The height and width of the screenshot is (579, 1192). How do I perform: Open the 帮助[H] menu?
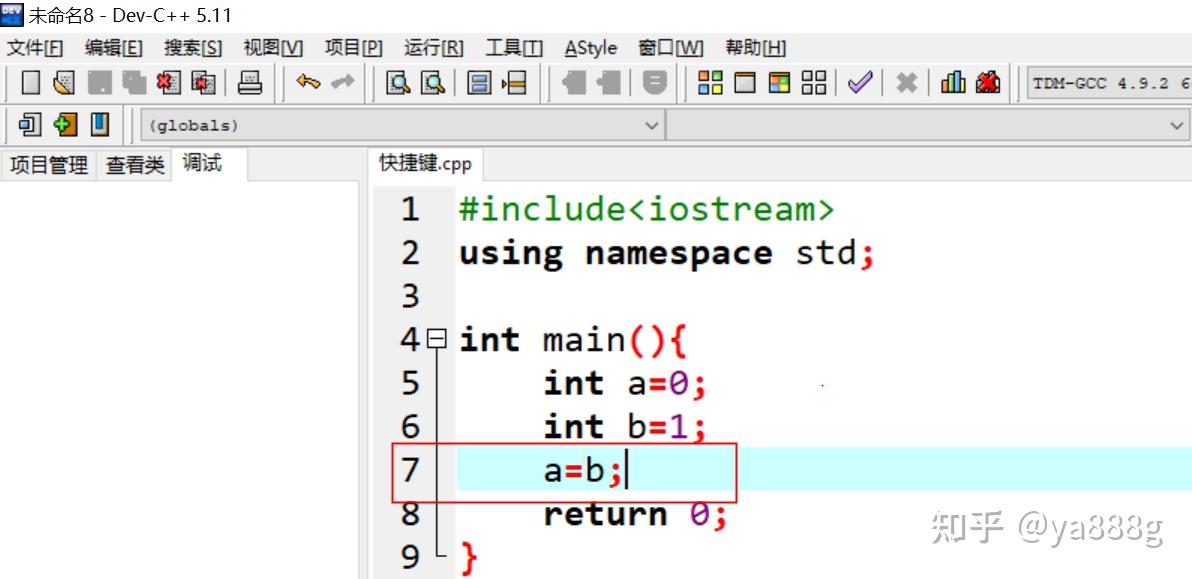[x=755, y=49]
